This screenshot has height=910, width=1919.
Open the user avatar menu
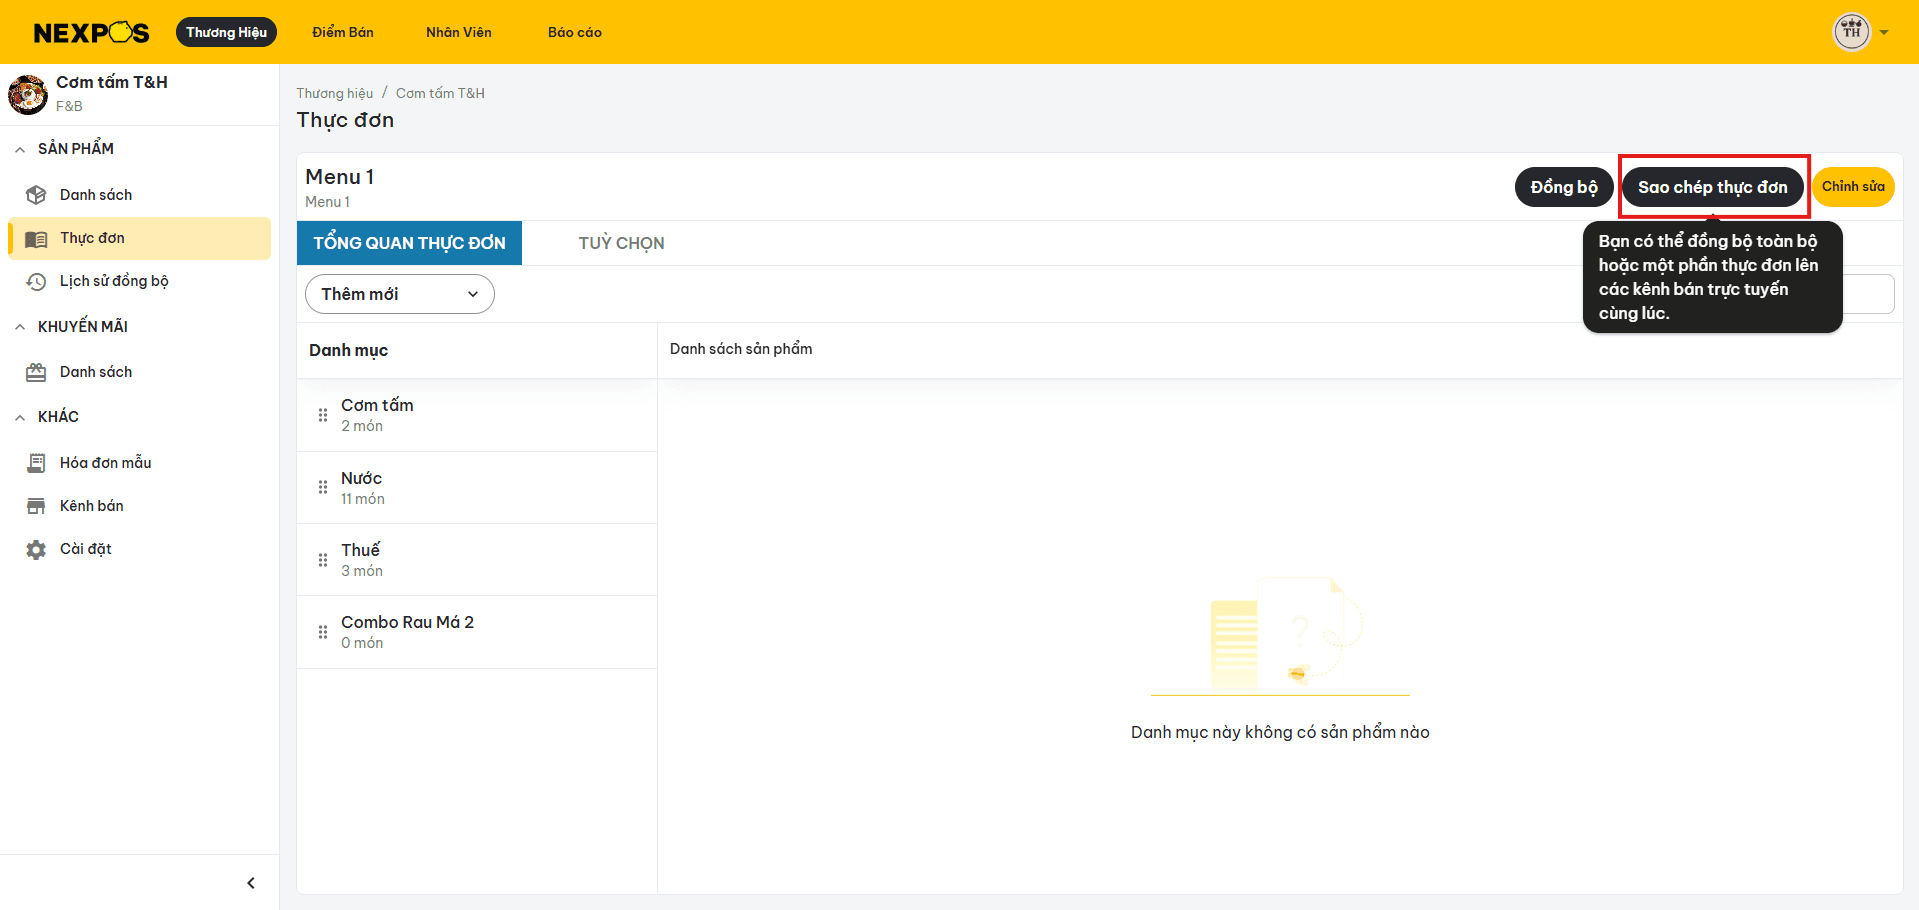click(x=1851, y=32)
